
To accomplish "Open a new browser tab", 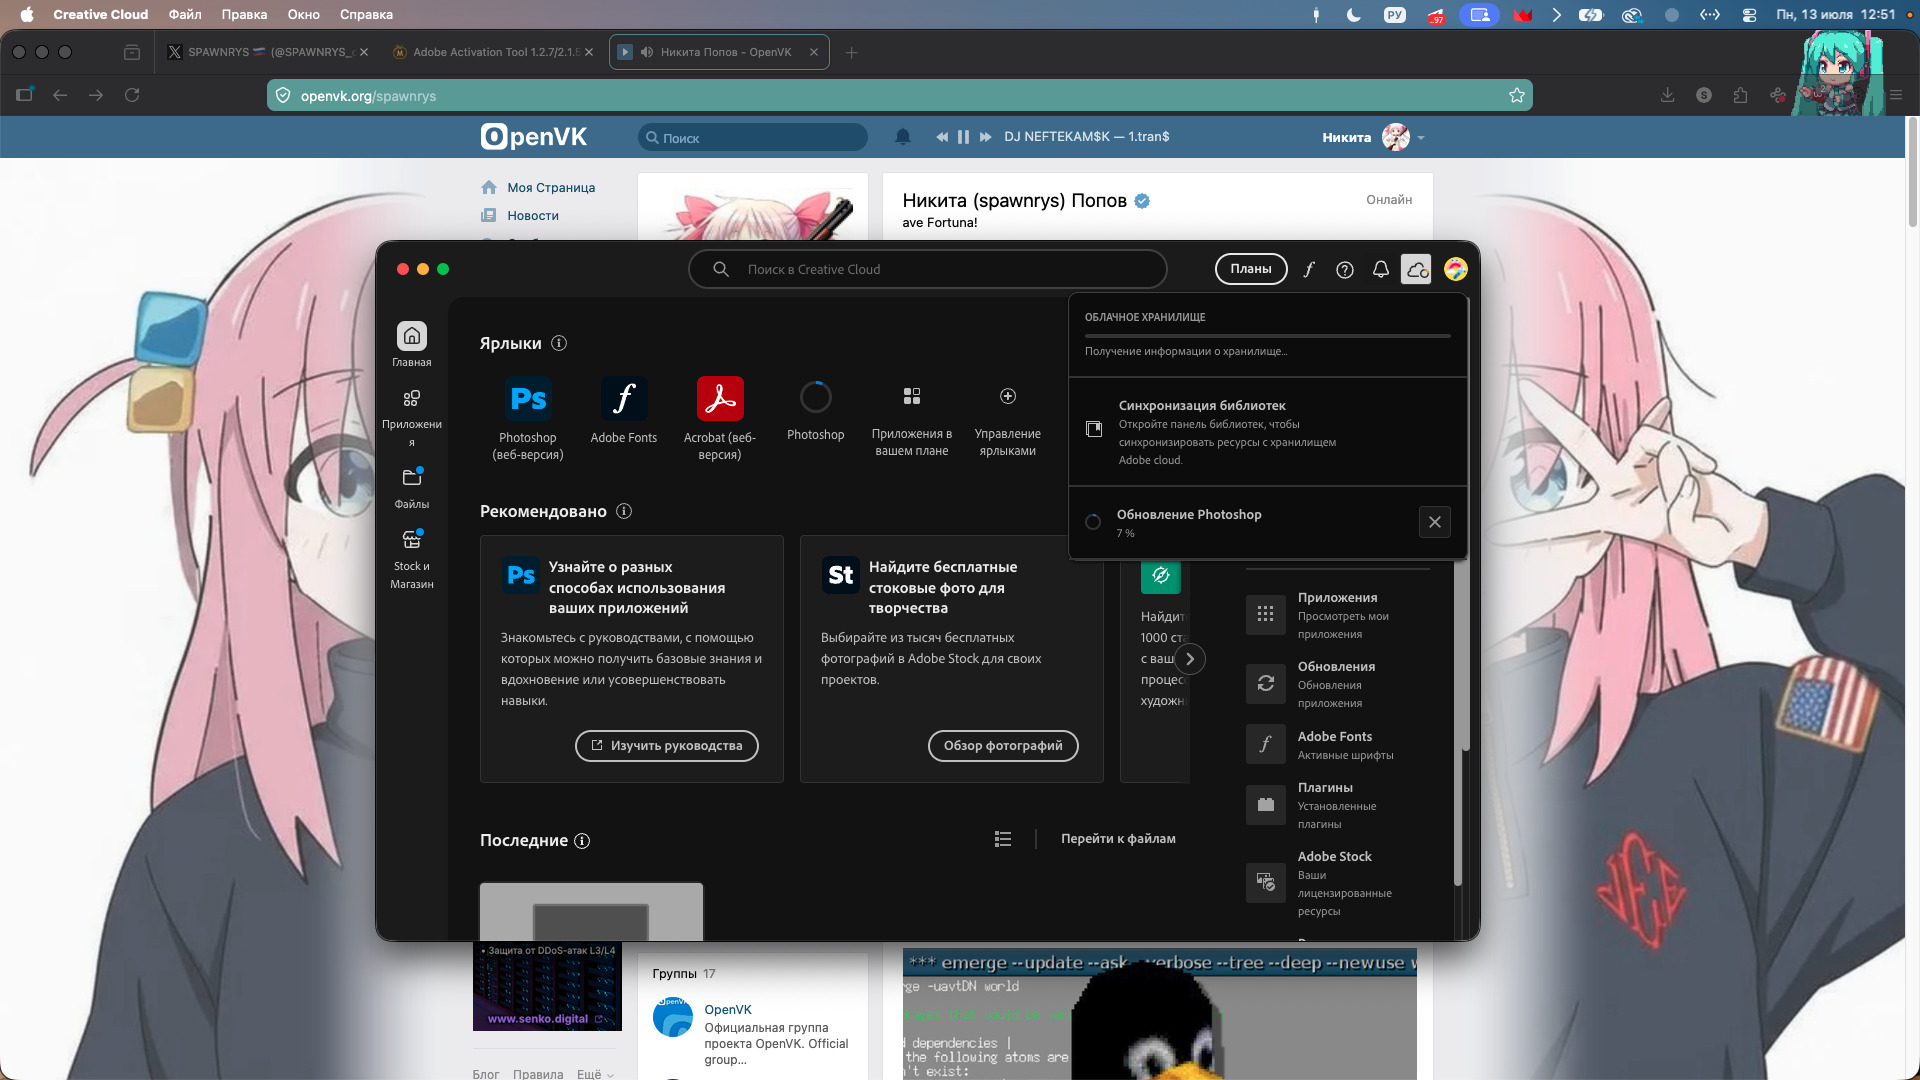I will pos(852,52).
